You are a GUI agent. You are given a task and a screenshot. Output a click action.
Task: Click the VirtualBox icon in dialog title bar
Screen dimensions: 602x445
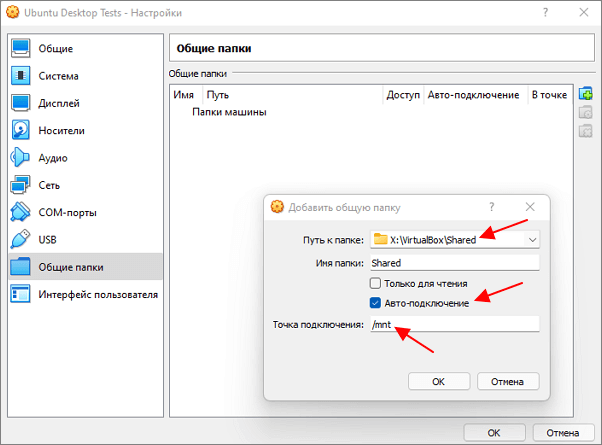[277, 207]
